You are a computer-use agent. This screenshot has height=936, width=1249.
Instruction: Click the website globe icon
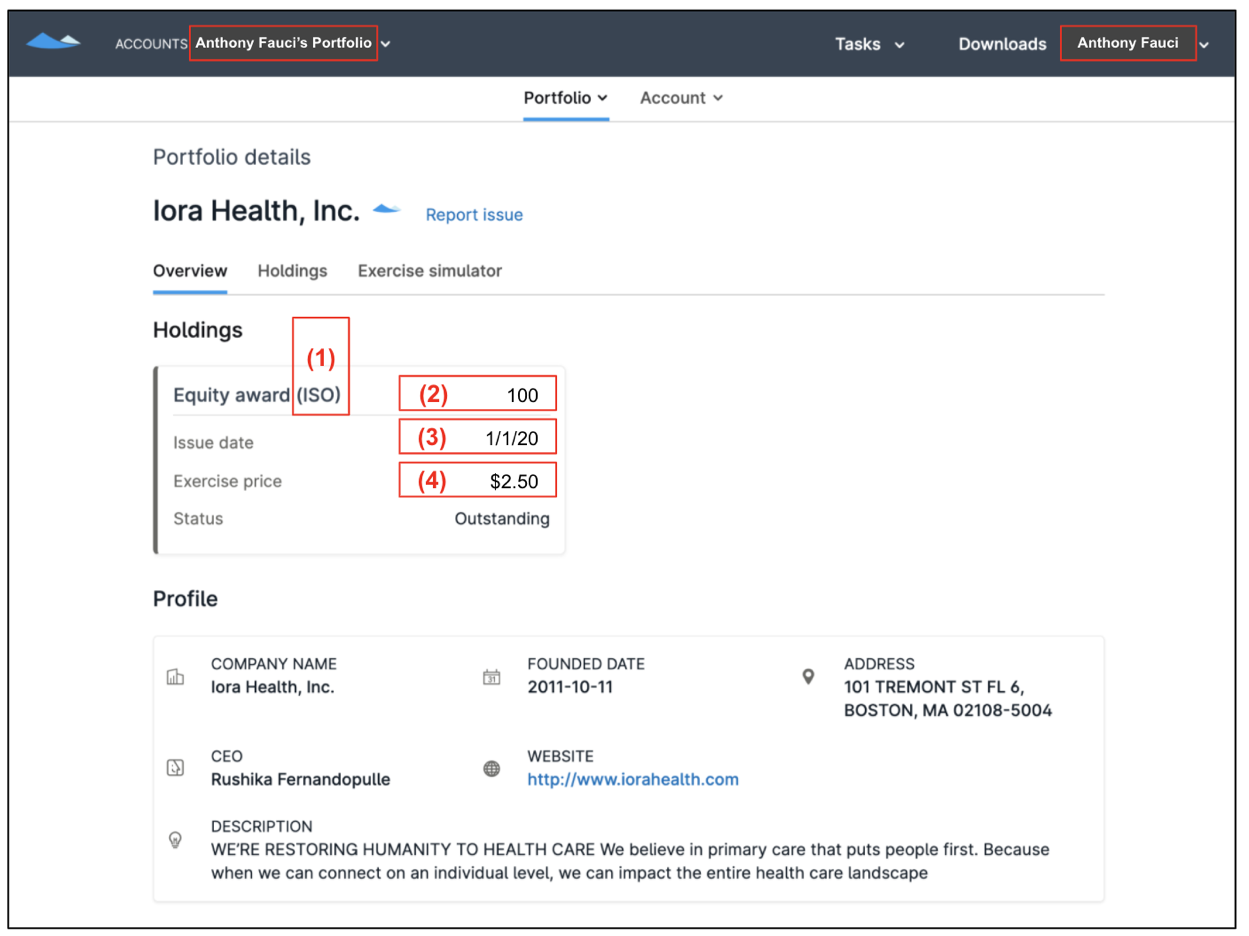coord(491,769)
